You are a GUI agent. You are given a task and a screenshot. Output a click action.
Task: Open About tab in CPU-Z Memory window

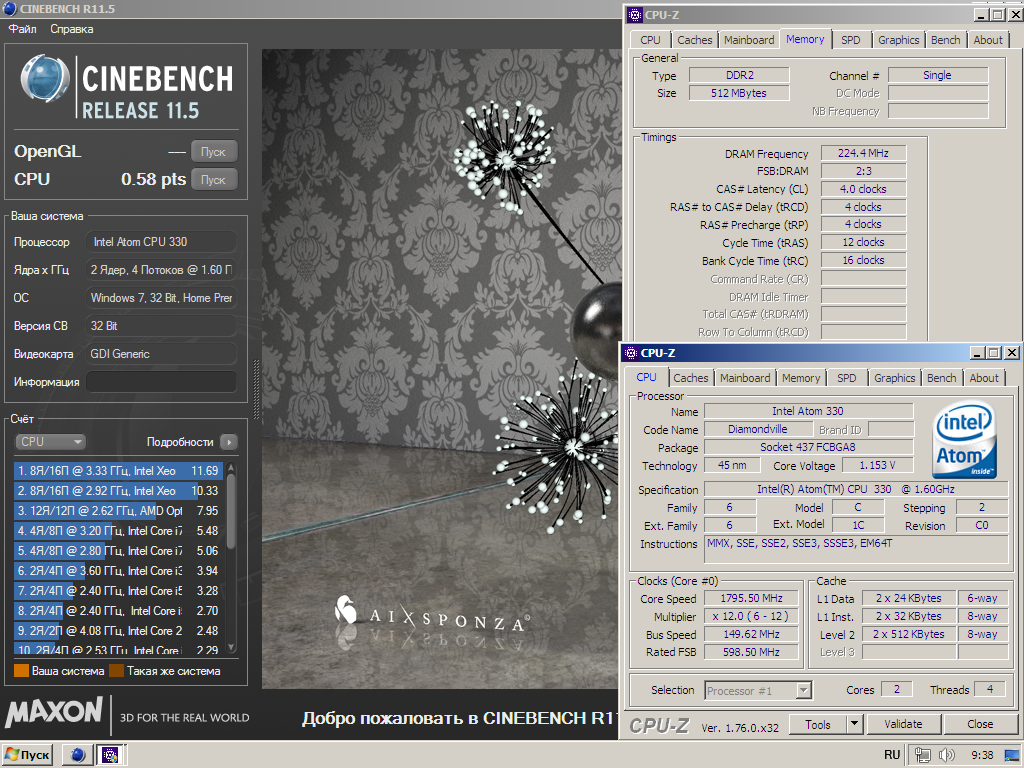pyautogui.click(x=987, y=40)
